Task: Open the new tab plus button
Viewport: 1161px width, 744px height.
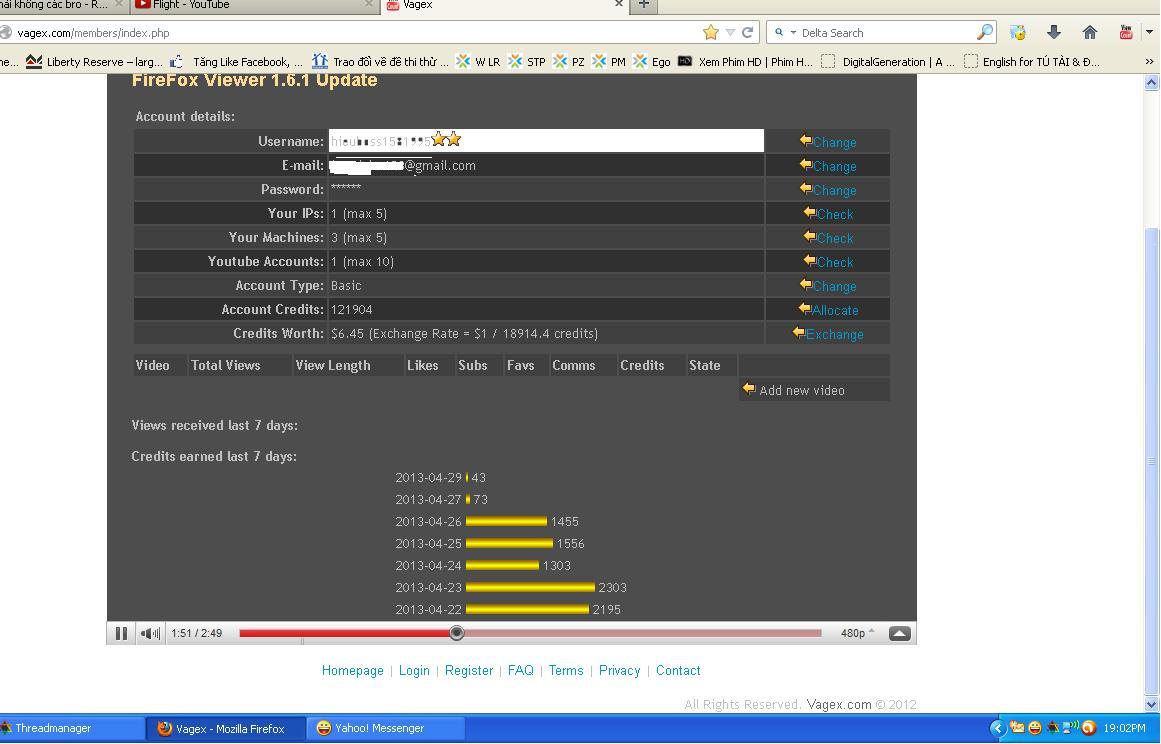Action: point(643,4)
